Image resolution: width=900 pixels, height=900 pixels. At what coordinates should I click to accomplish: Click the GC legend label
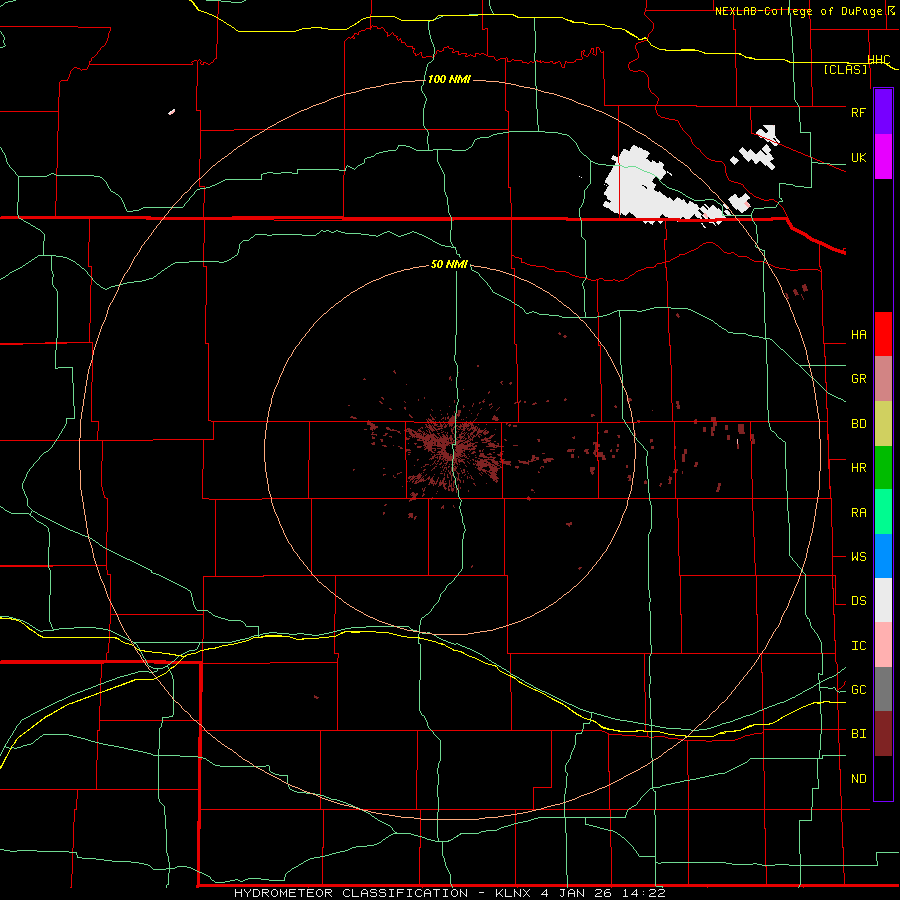coord(858,690)
